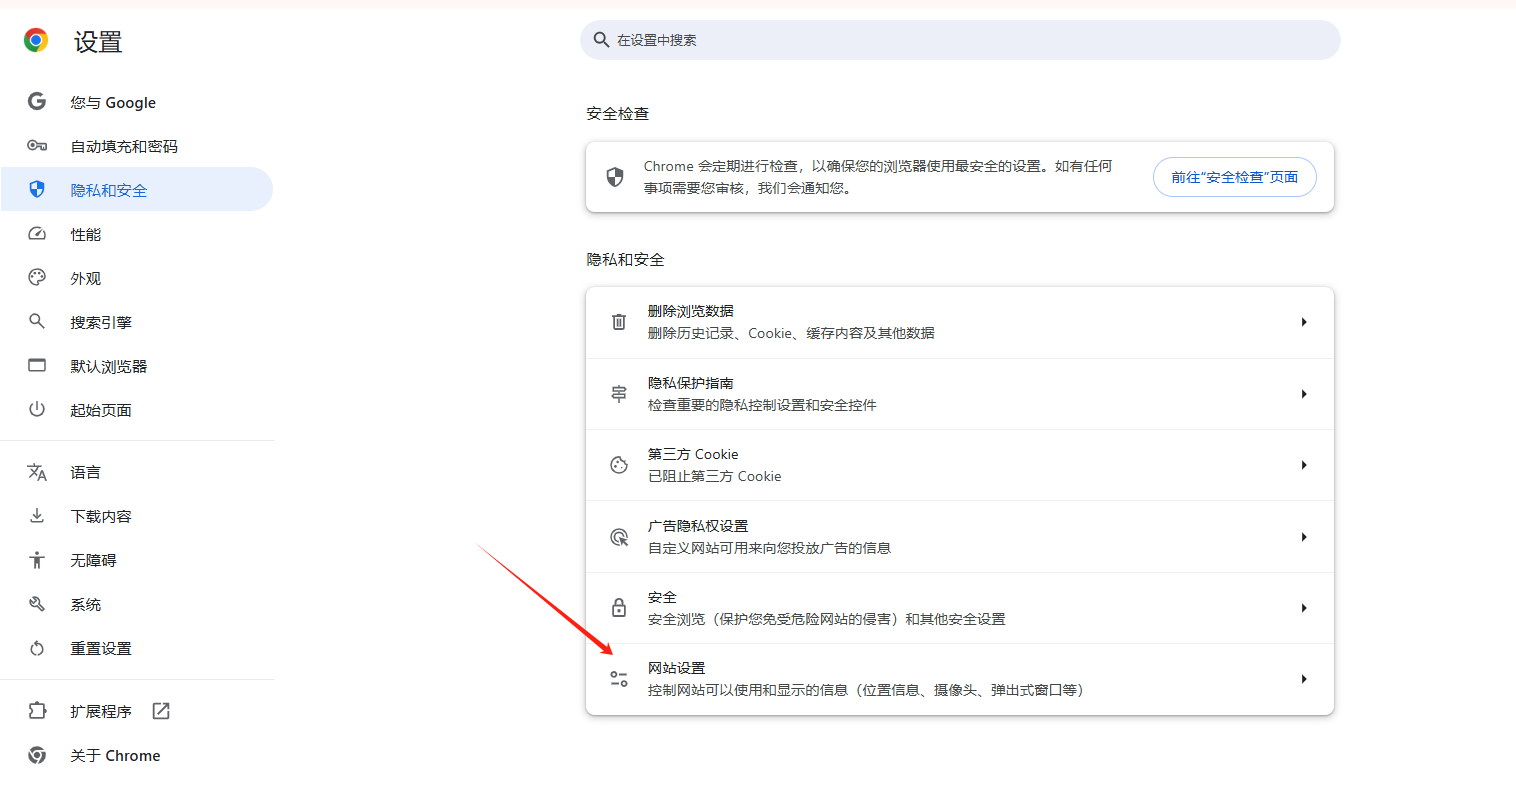Click the sliders icon for 网站设置
This screenshot has height=811, width=1516.
point(619,679)
